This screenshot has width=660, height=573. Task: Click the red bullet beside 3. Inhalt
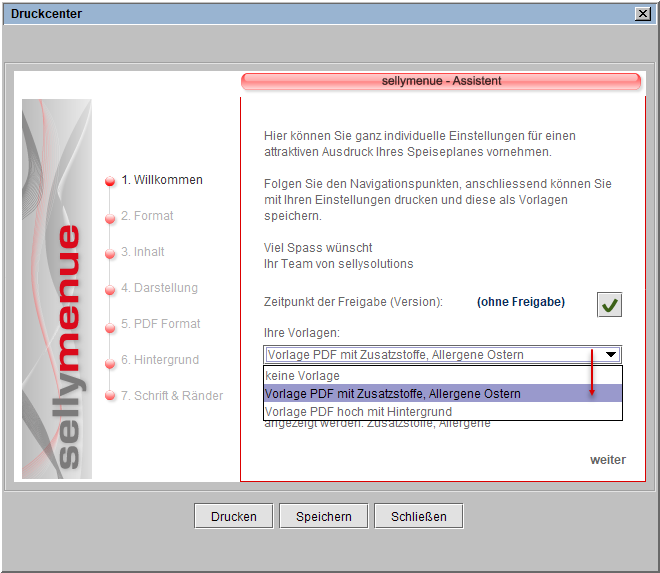(x=110, y=253)
